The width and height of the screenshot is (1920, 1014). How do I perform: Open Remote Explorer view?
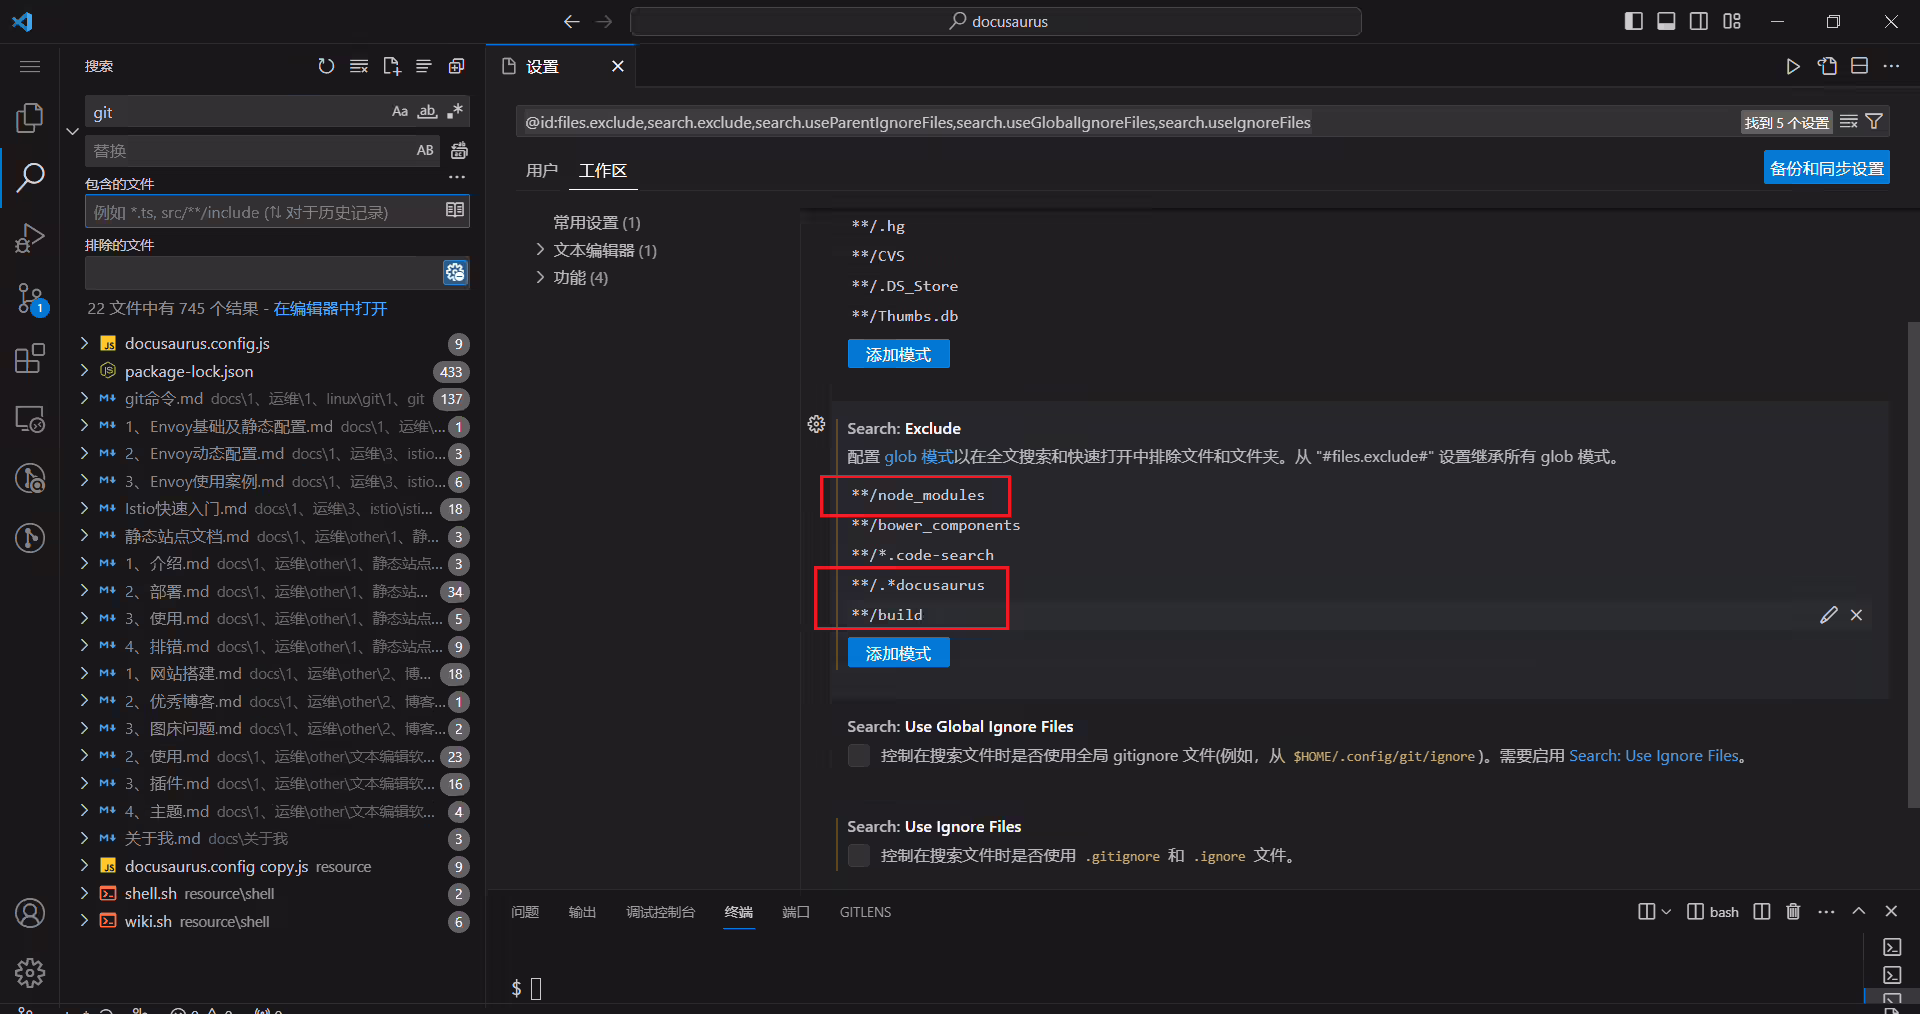pos(30,419)
